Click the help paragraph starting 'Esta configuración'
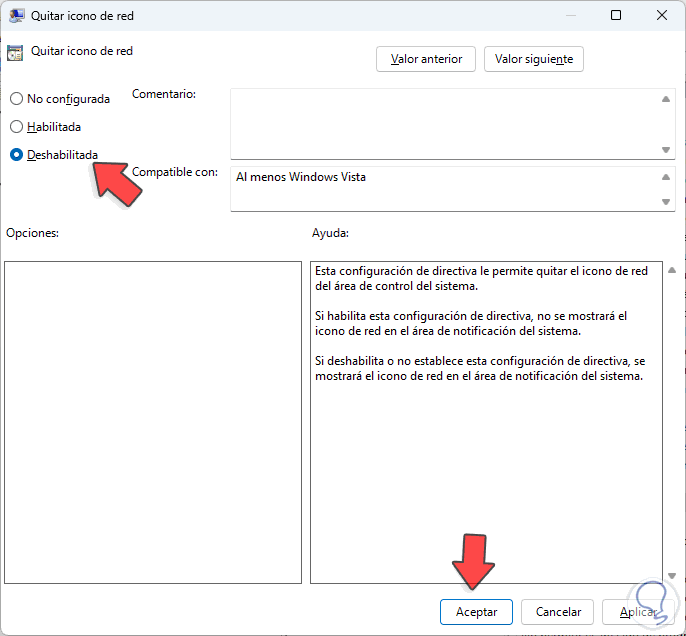The width and height of the screenshot is (686, 636). click(481, 279)
